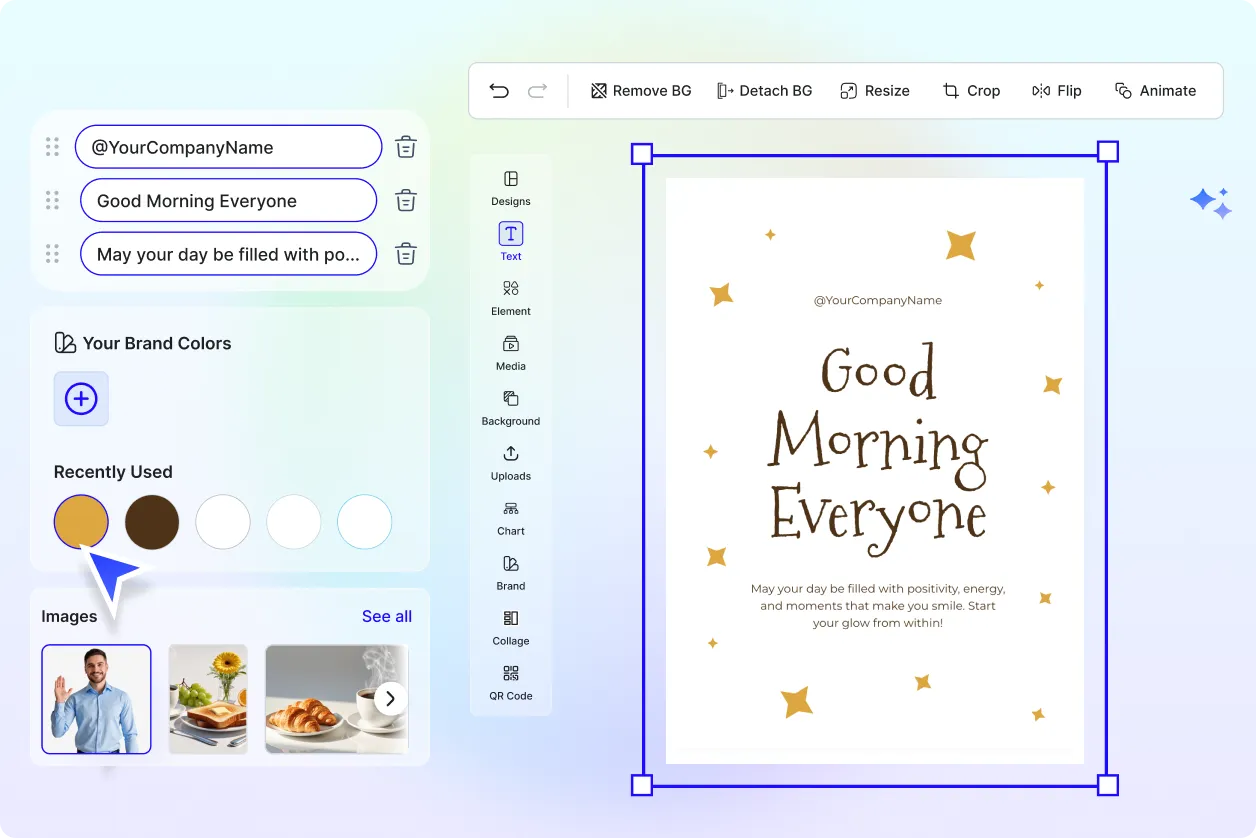The width and height of the screenshot is (1256, 838).
Task: Click the Detach BG tool
Action: click(x=765, y=90)
